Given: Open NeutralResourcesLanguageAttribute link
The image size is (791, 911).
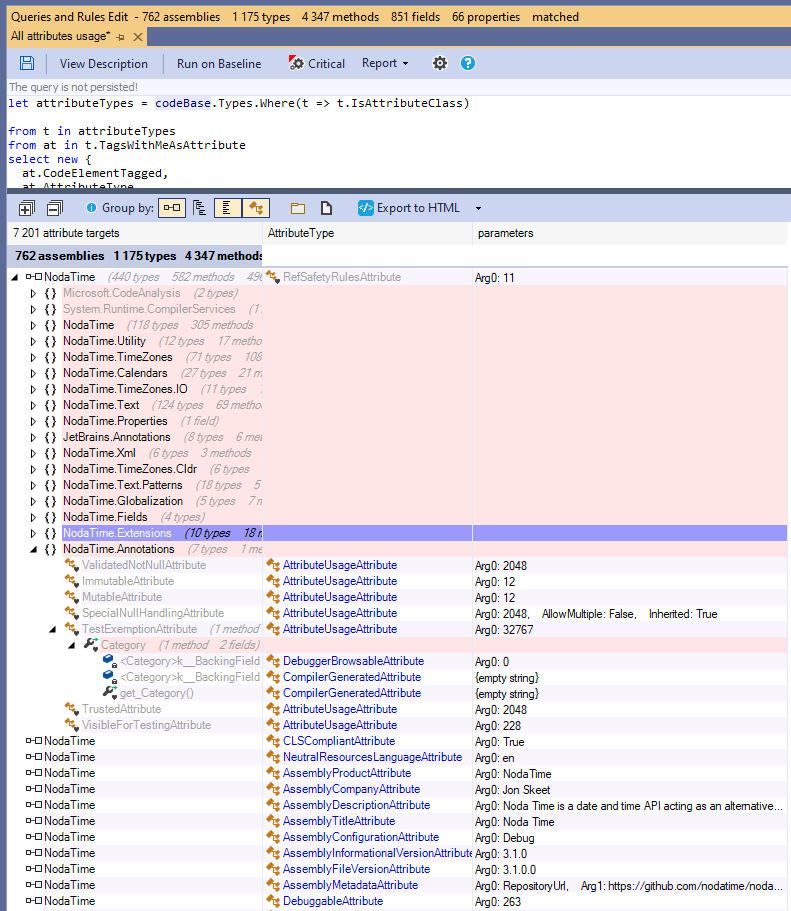Looking at the screenshot, I should pyautogui.click(x=373, y=757).
